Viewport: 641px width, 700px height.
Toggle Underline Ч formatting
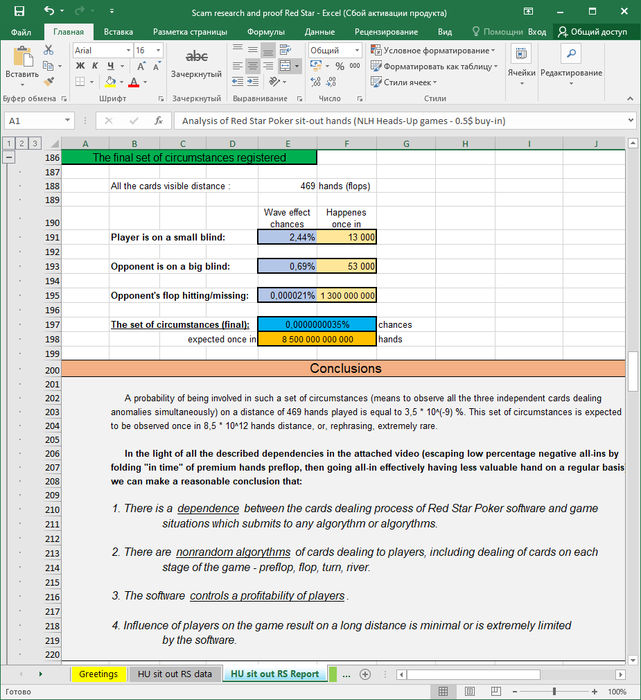[x=110, y=66]
